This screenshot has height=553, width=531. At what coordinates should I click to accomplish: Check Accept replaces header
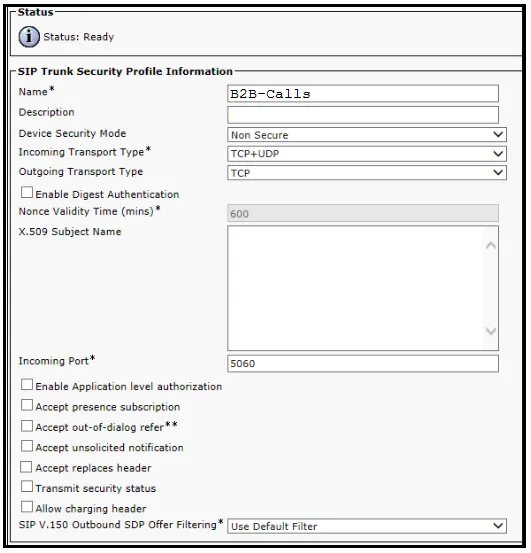click(26, 467)
